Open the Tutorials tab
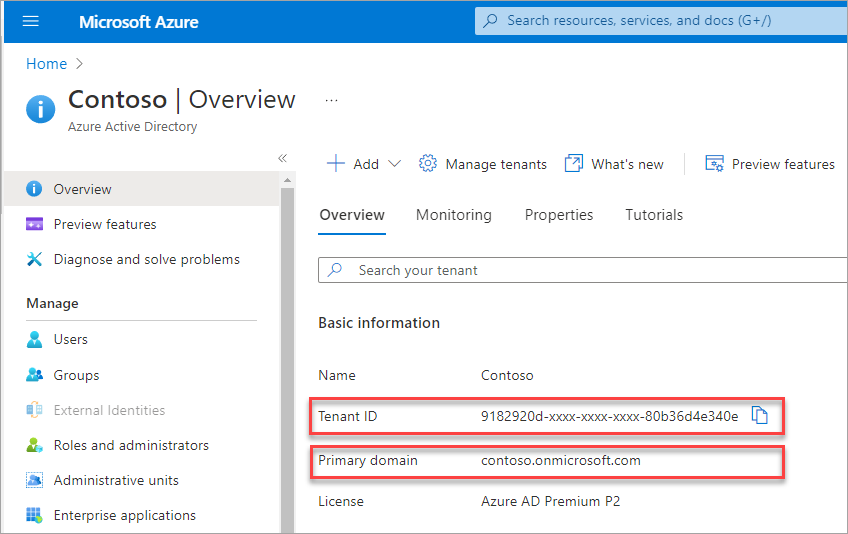This screenshot has height=534, width=848. pyautogui.click(x=654, y=215)
